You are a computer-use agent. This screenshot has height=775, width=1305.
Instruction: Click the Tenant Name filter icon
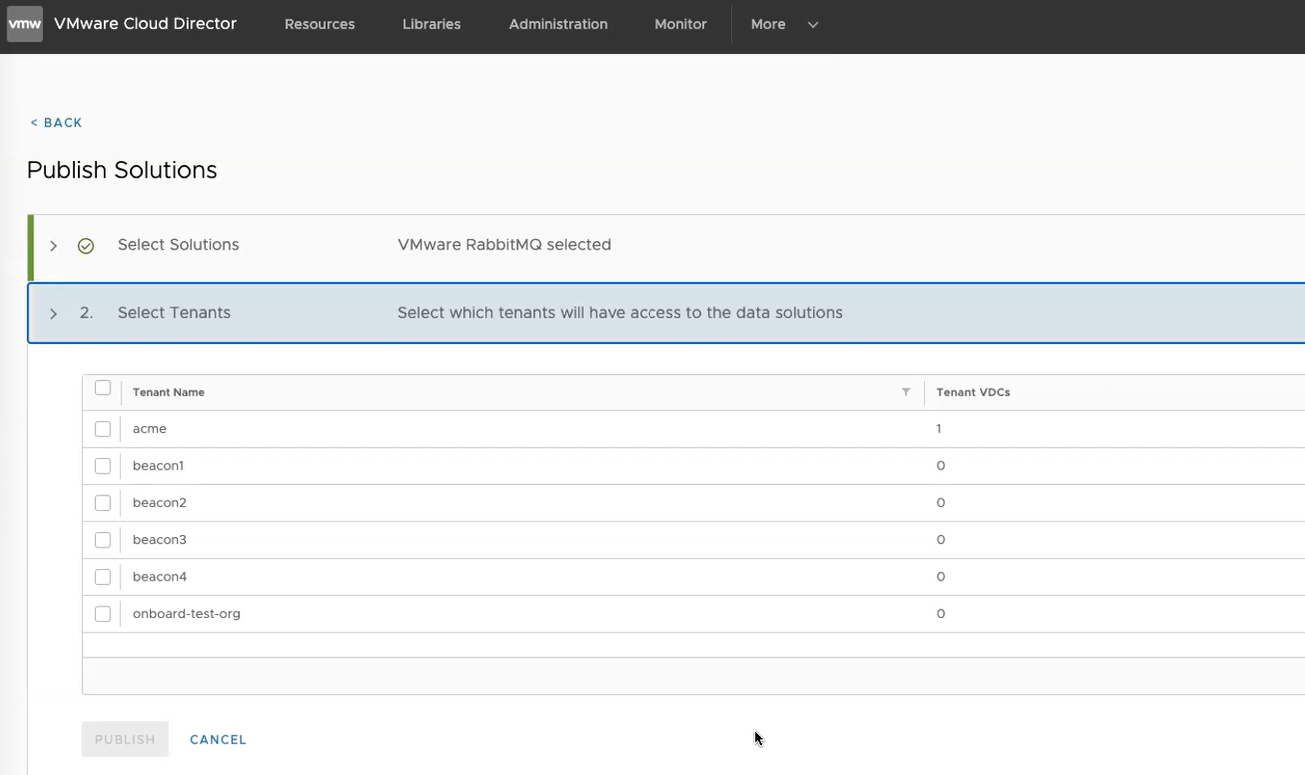tap(906, 392)
